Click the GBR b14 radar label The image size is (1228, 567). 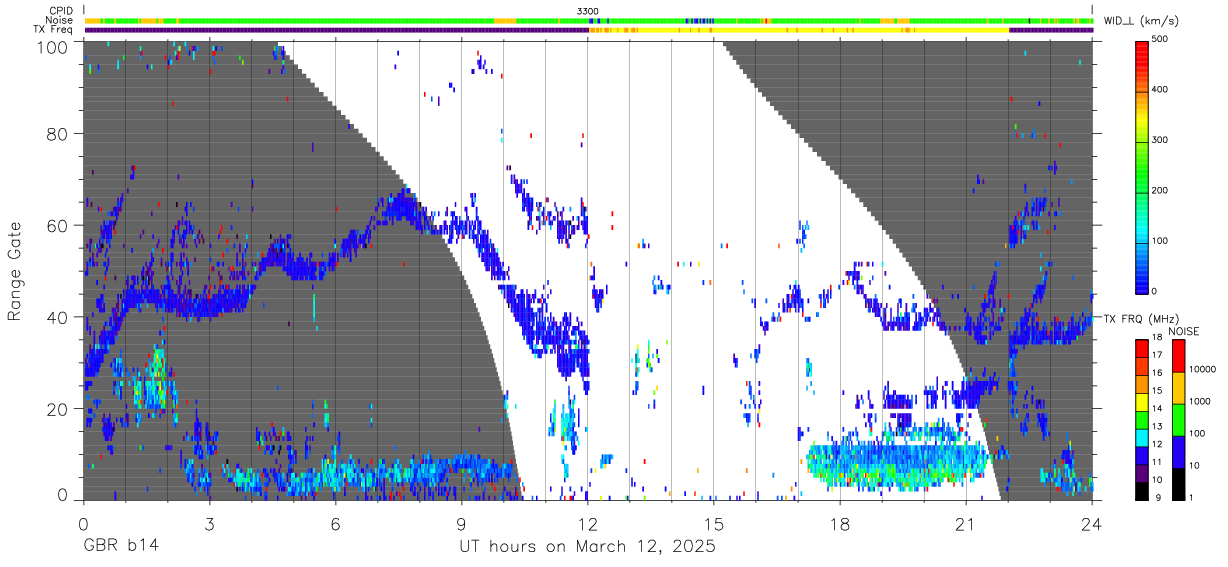(121, 546)
